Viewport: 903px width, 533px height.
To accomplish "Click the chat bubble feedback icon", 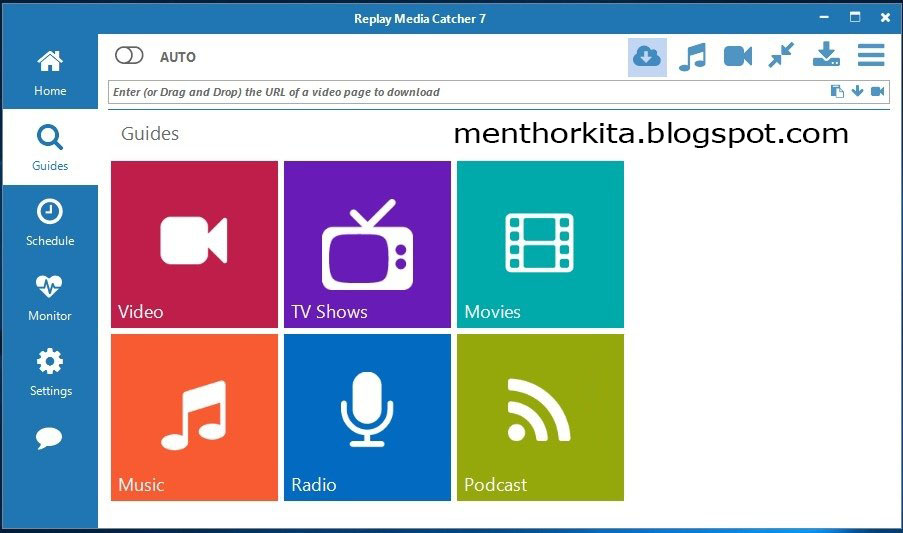I will (x=49, y=438).
